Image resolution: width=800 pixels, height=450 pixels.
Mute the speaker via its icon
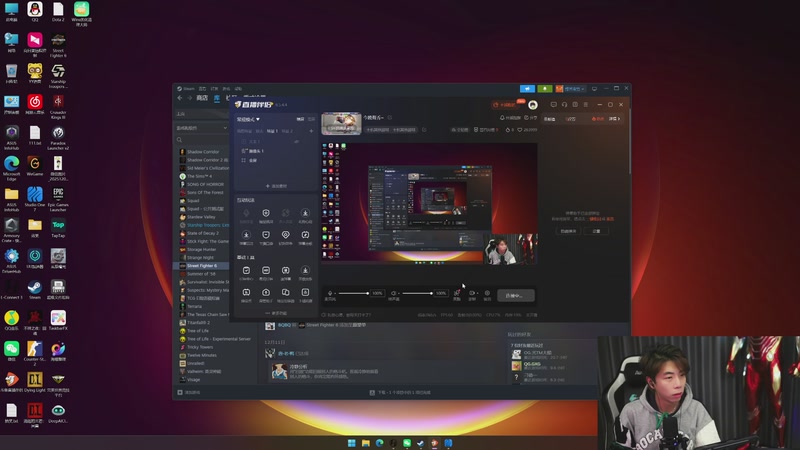pyautogui.click(x=393, y=293)
